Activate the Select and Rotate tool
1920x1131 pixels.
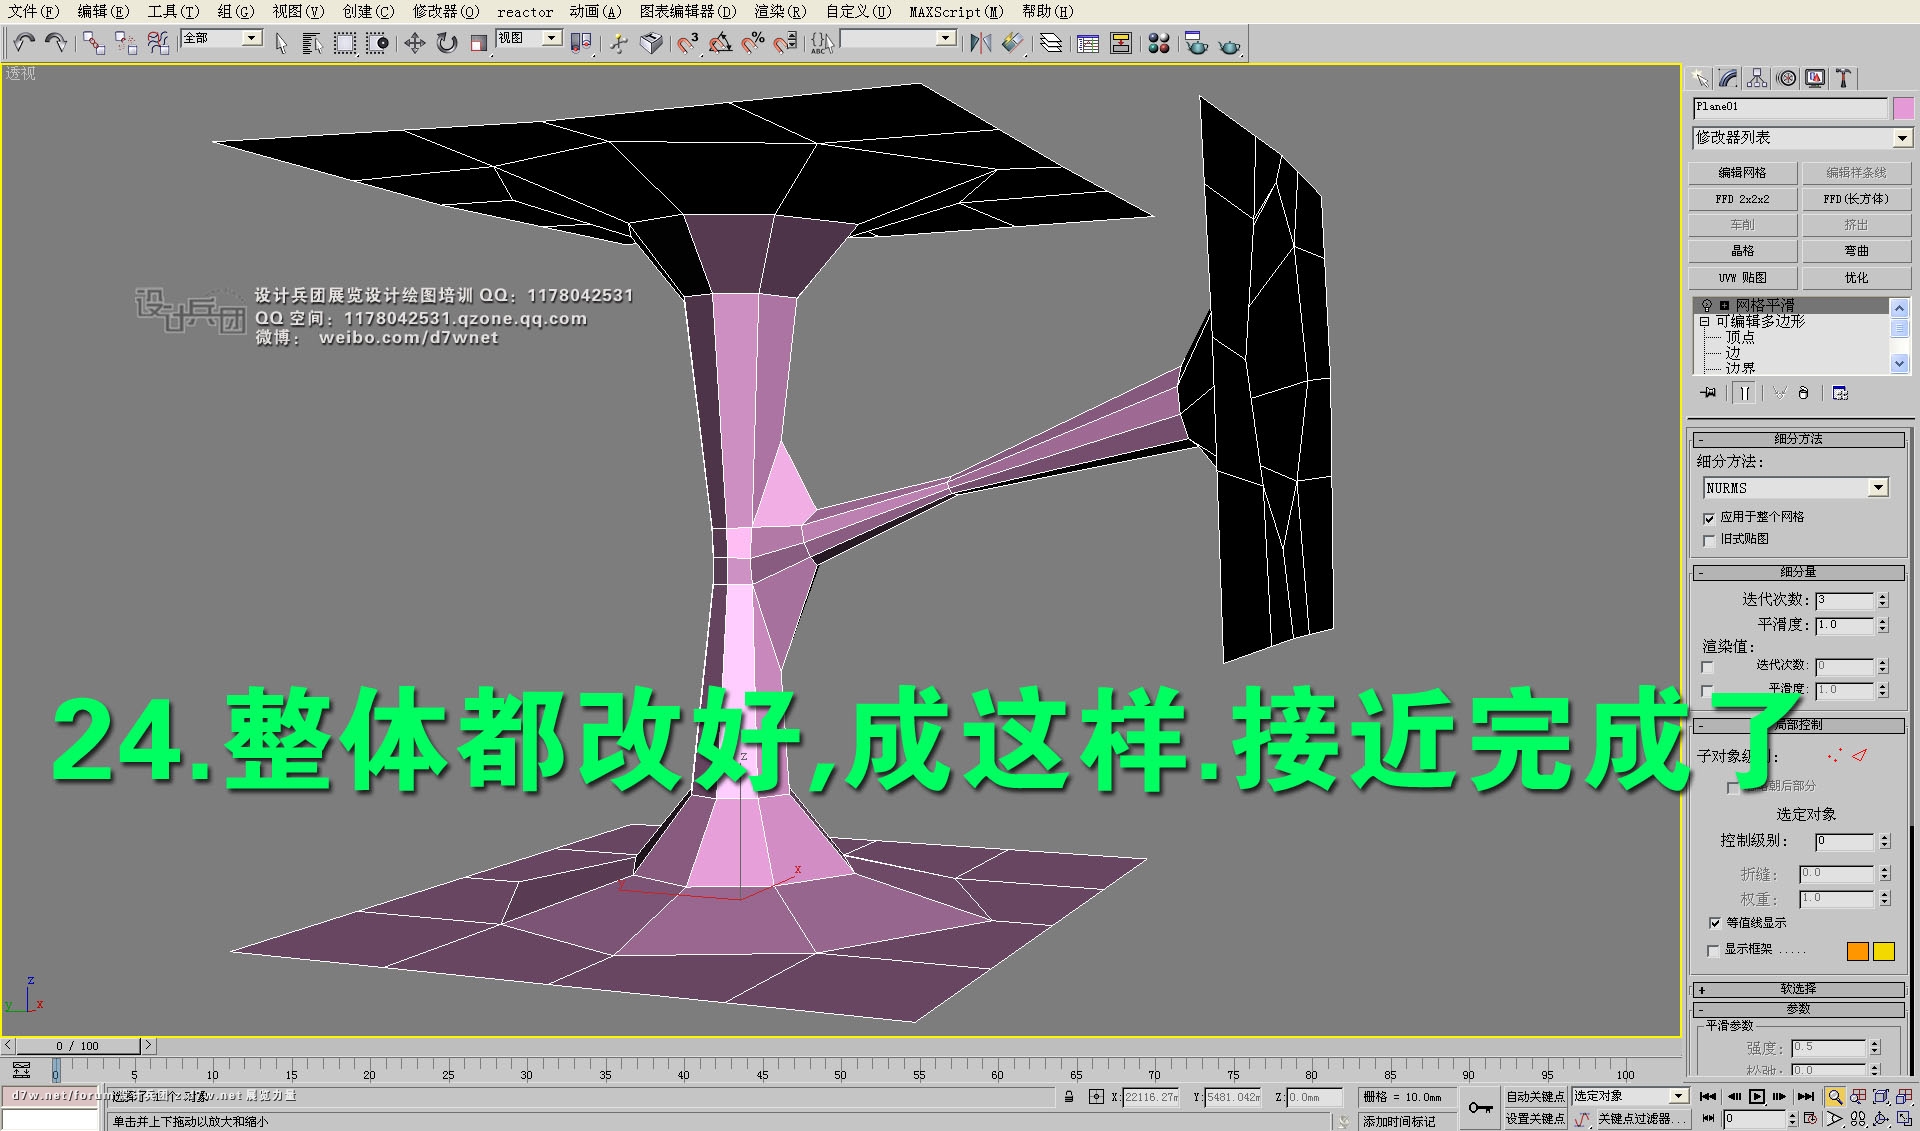point(446,42)
